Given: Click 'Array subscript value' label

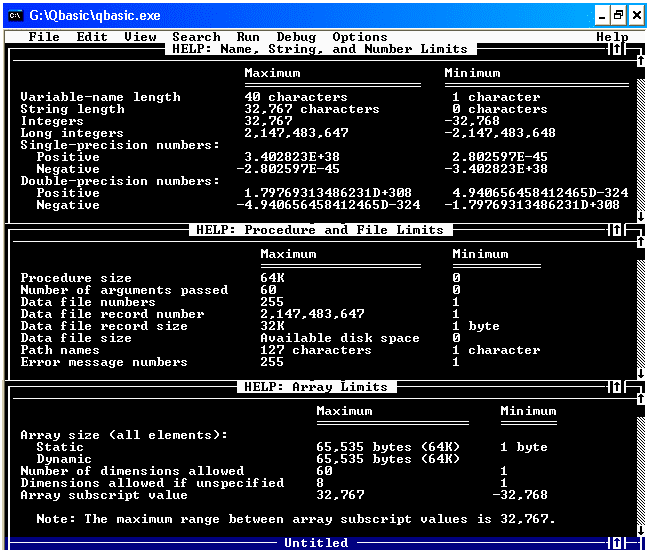Looking at the screenshot, I should [x=104, y=495].
